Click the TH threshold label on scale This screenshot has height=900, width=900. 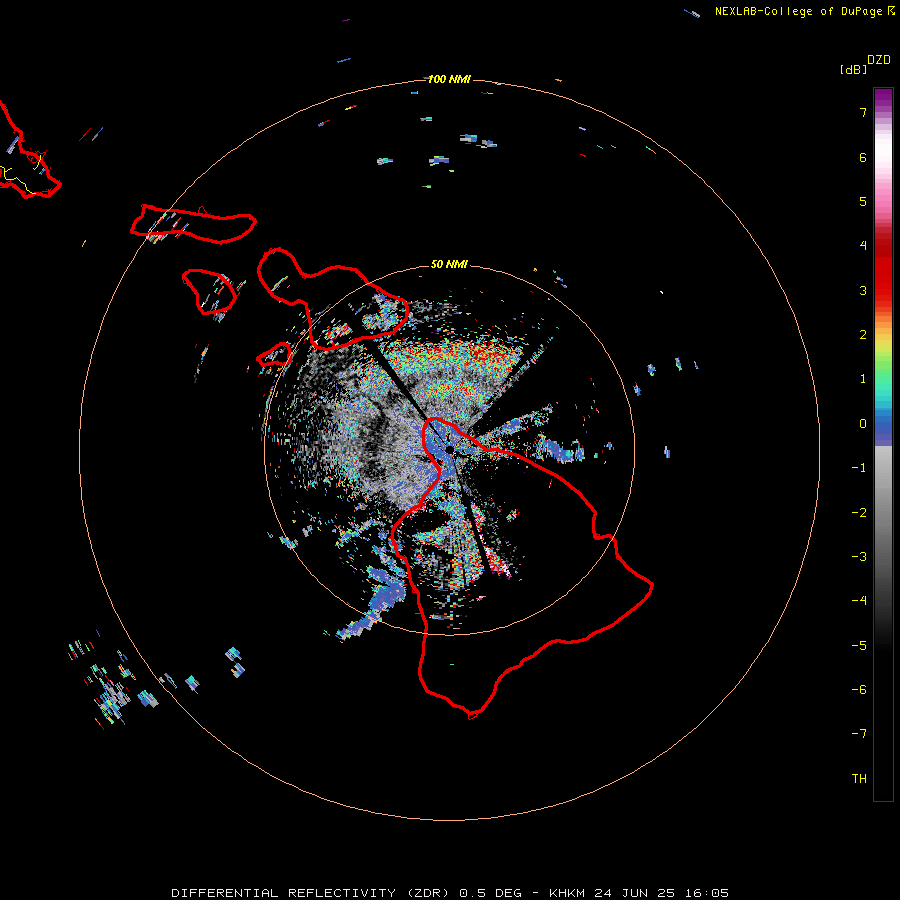(859, 779)
